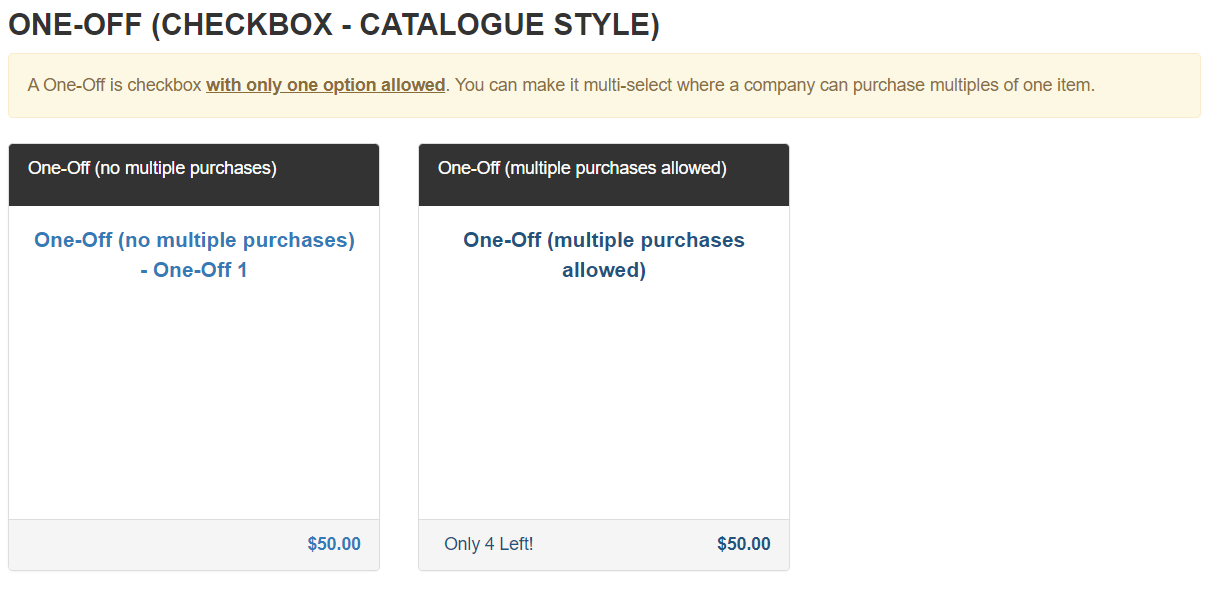Click underlined "with only one option allowed" text
This screenshot has height=595, width=1211.
tap(326, 85)
